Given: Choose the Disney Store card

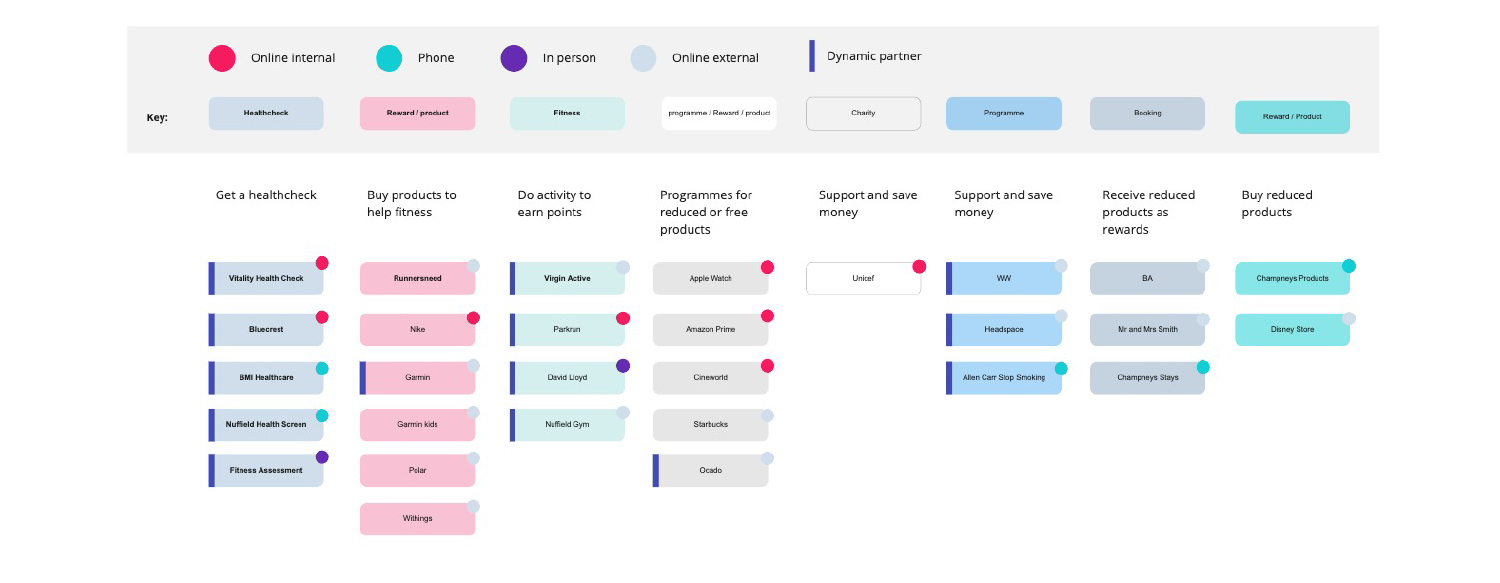Looking at the screenshot, I should pos(1292,329).
